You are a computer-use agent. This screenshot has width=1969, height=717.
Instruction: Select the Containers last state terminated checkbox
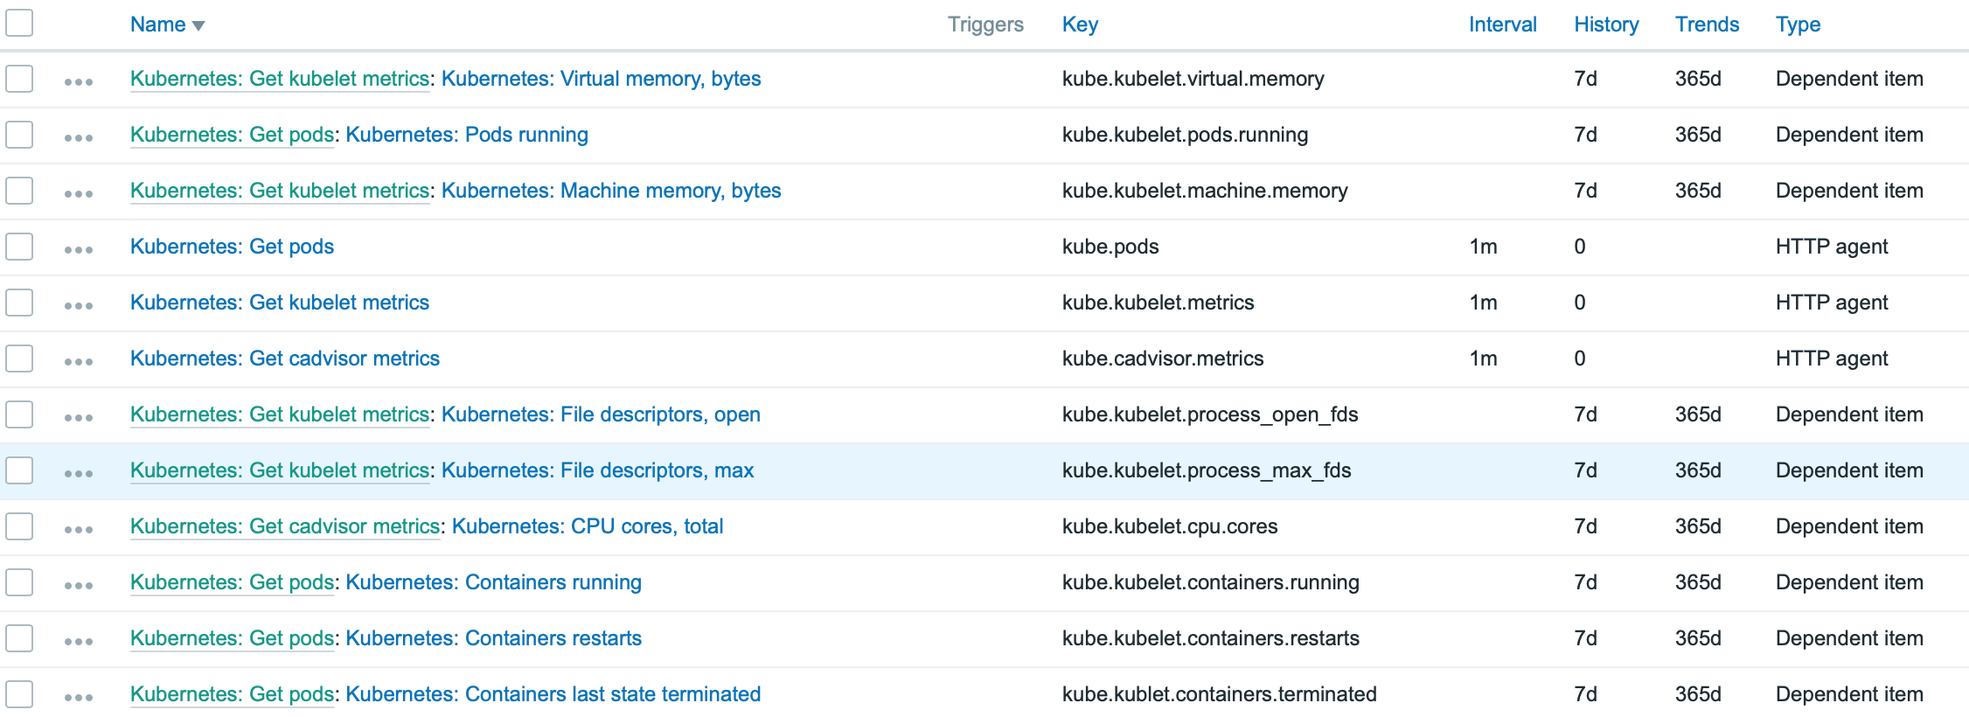coord(19,695)
